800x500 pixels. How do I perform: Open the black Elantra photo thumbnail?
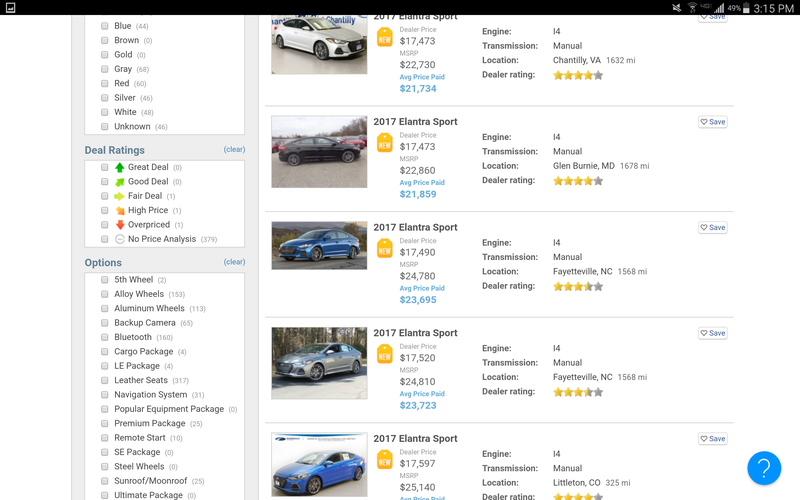coord(319,152)
